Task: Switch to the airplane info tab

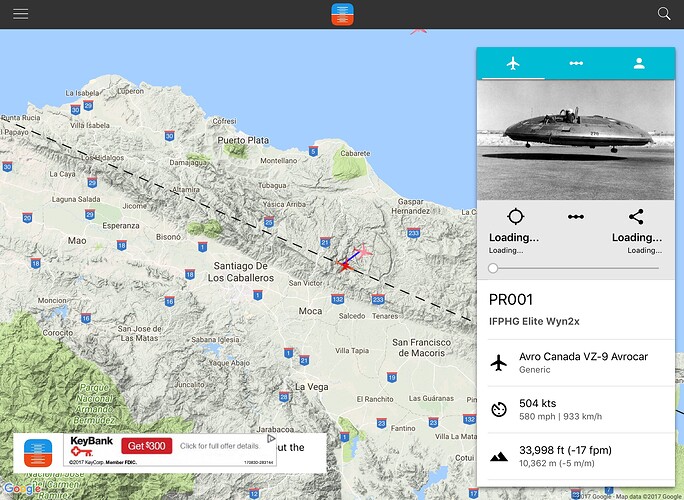Action: point(513,63)
